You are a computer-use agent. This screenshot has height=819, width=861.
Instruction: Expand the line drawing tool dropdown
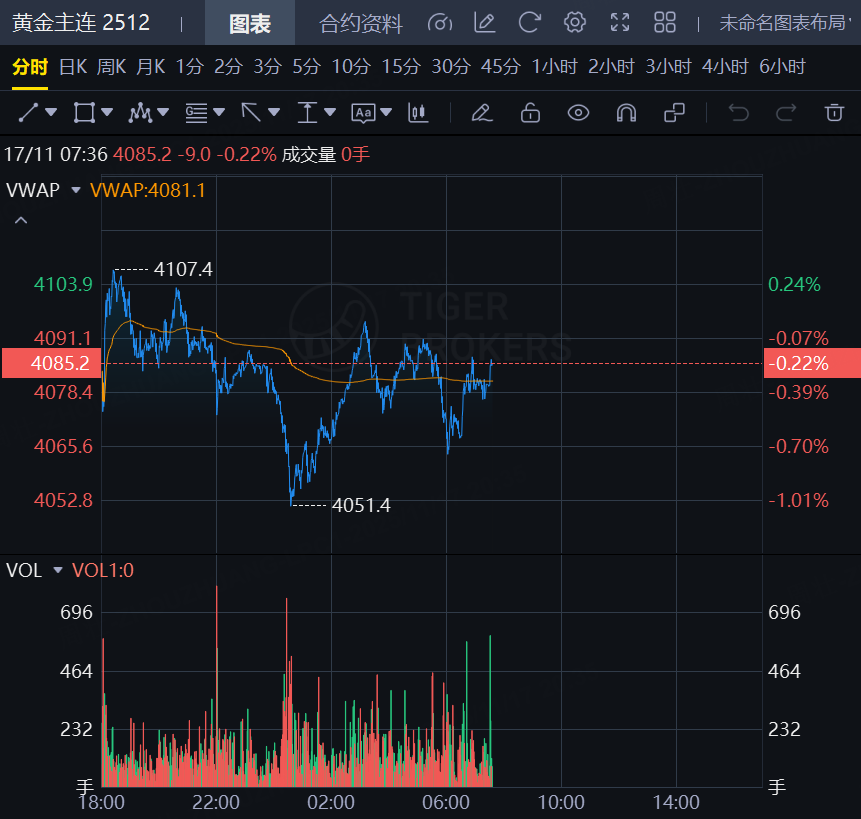pos(51,113)
